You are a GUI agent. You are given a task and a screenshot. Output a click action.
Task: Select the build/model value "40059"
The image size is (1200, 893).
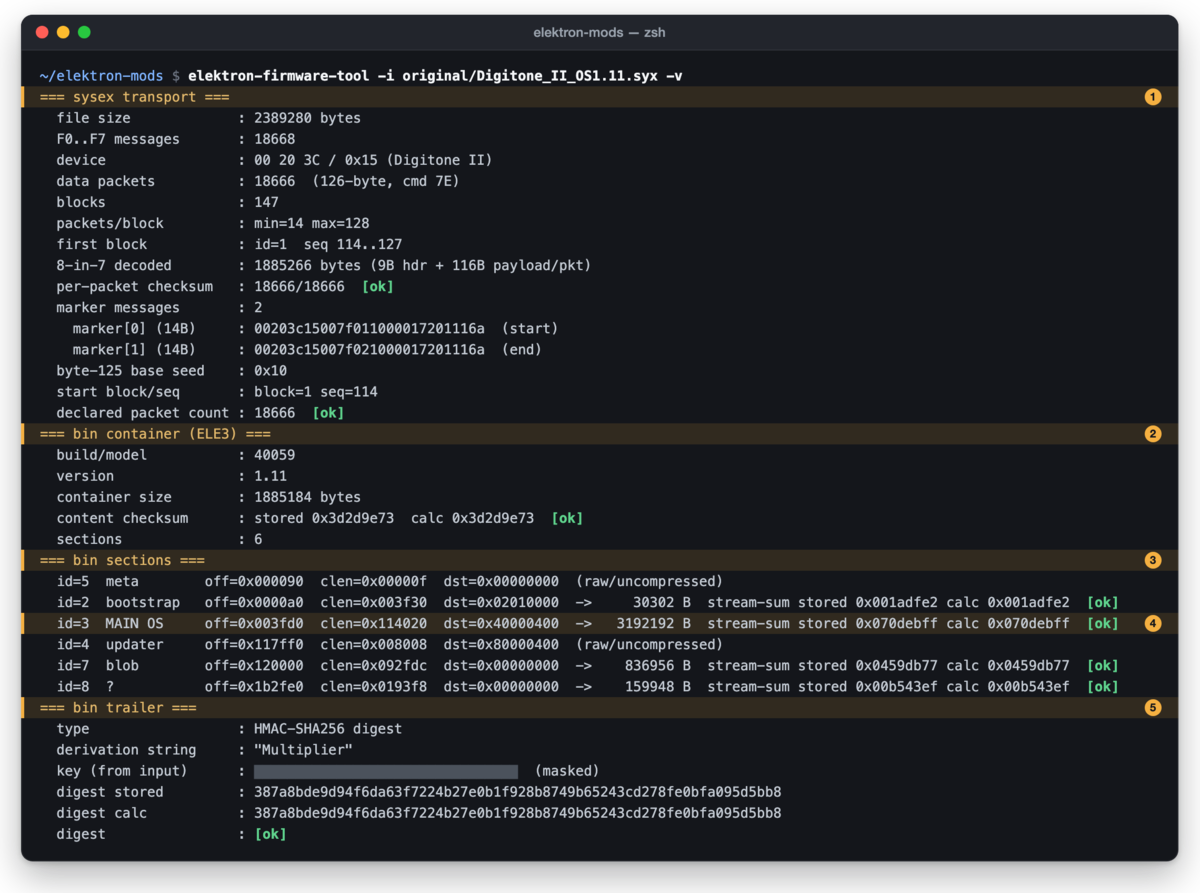274,455
